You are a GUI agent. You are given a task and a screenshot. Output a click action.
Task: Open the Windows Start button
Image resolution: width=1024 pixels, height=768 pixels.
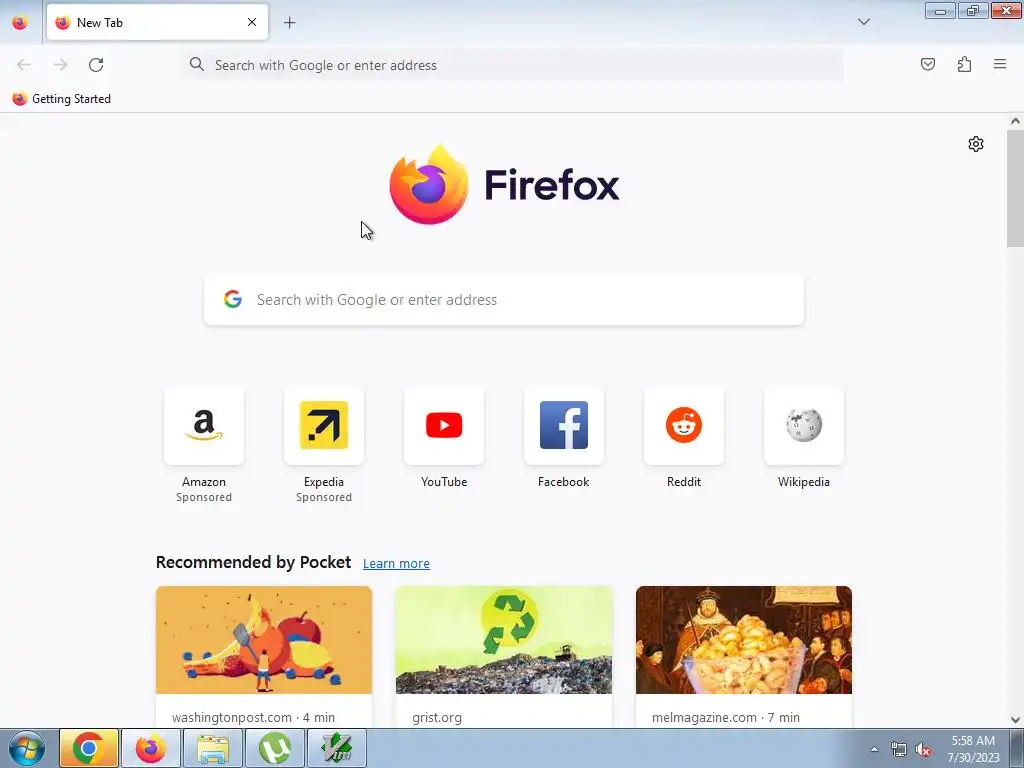click(27, 748)
